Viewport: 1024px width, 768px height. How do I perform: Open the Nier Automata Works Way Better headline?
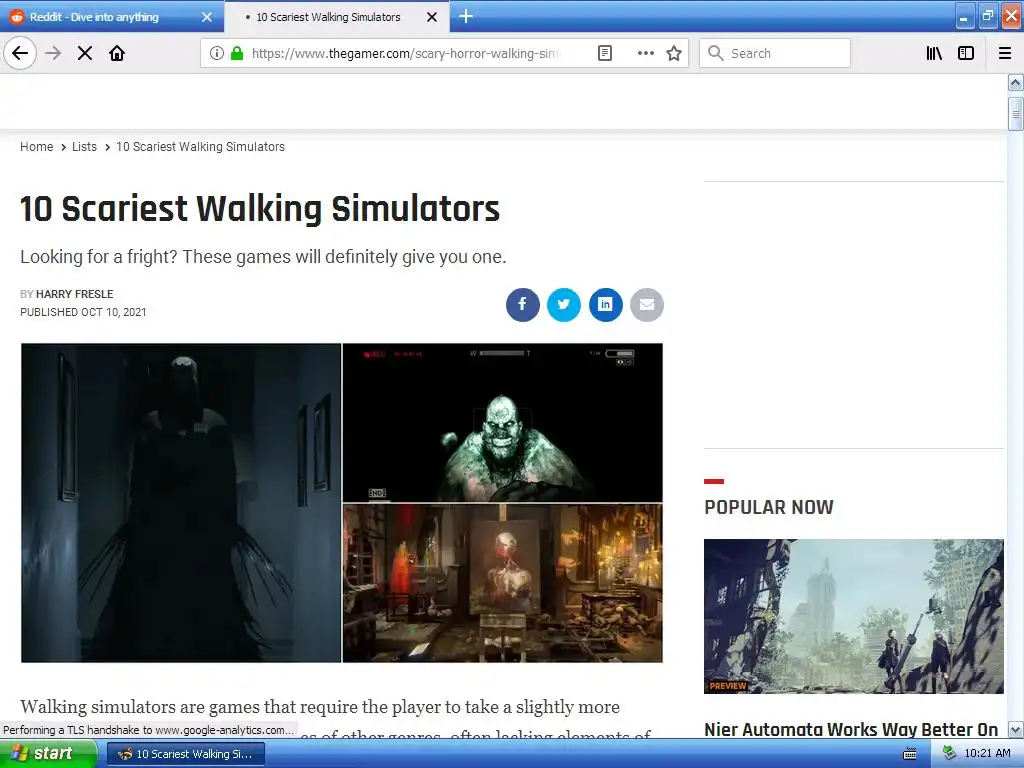pos(851,729)
